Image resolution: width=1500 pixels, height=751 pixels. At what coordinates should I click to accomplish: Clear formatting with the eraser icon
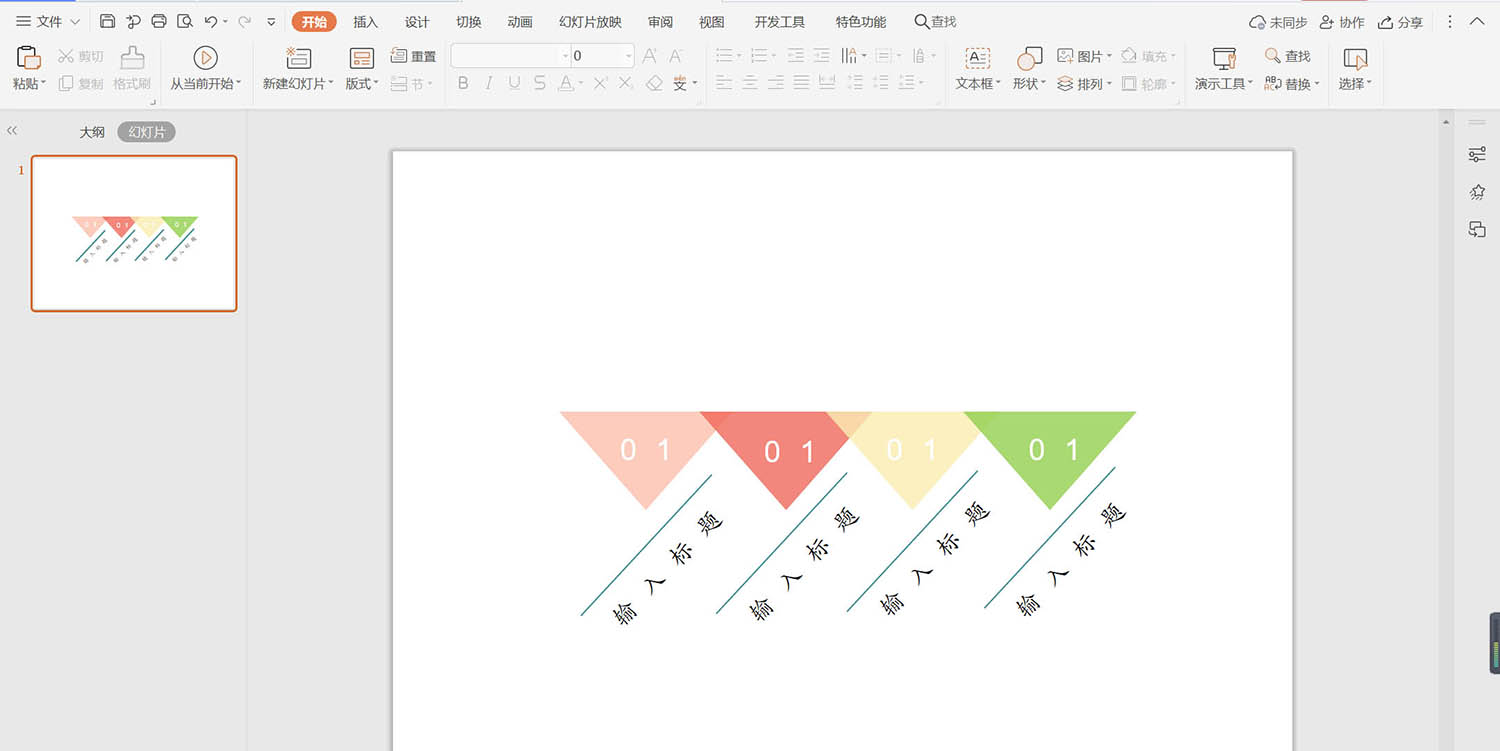(654, 84)
